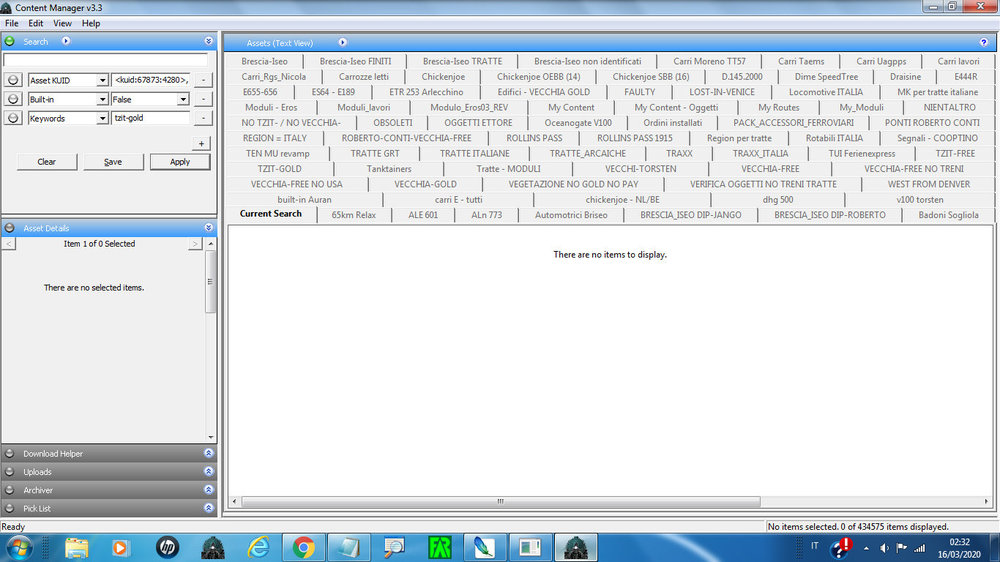
Task: Expand the Pick List panel
Action: point(209,508)
